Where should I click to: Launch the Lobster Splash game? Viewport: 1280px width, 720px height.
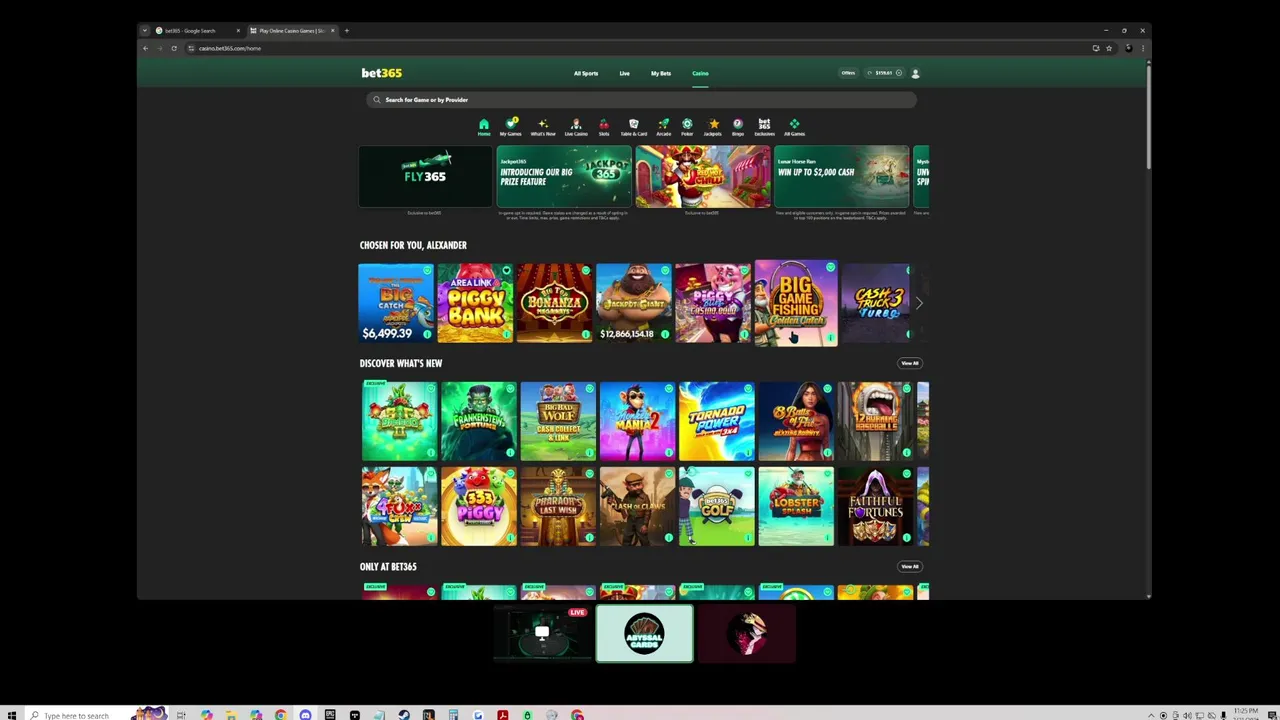(x=796, y=507)
